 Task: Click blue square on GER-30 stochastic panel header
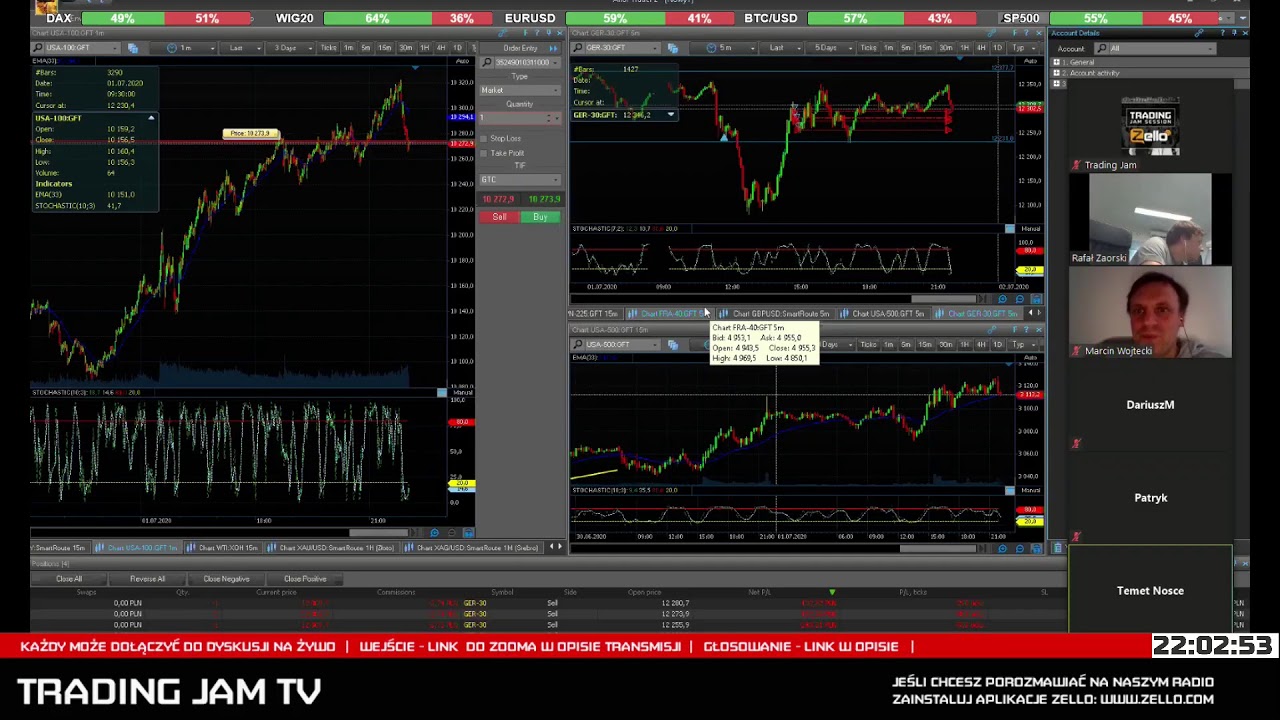(1009, 229)
